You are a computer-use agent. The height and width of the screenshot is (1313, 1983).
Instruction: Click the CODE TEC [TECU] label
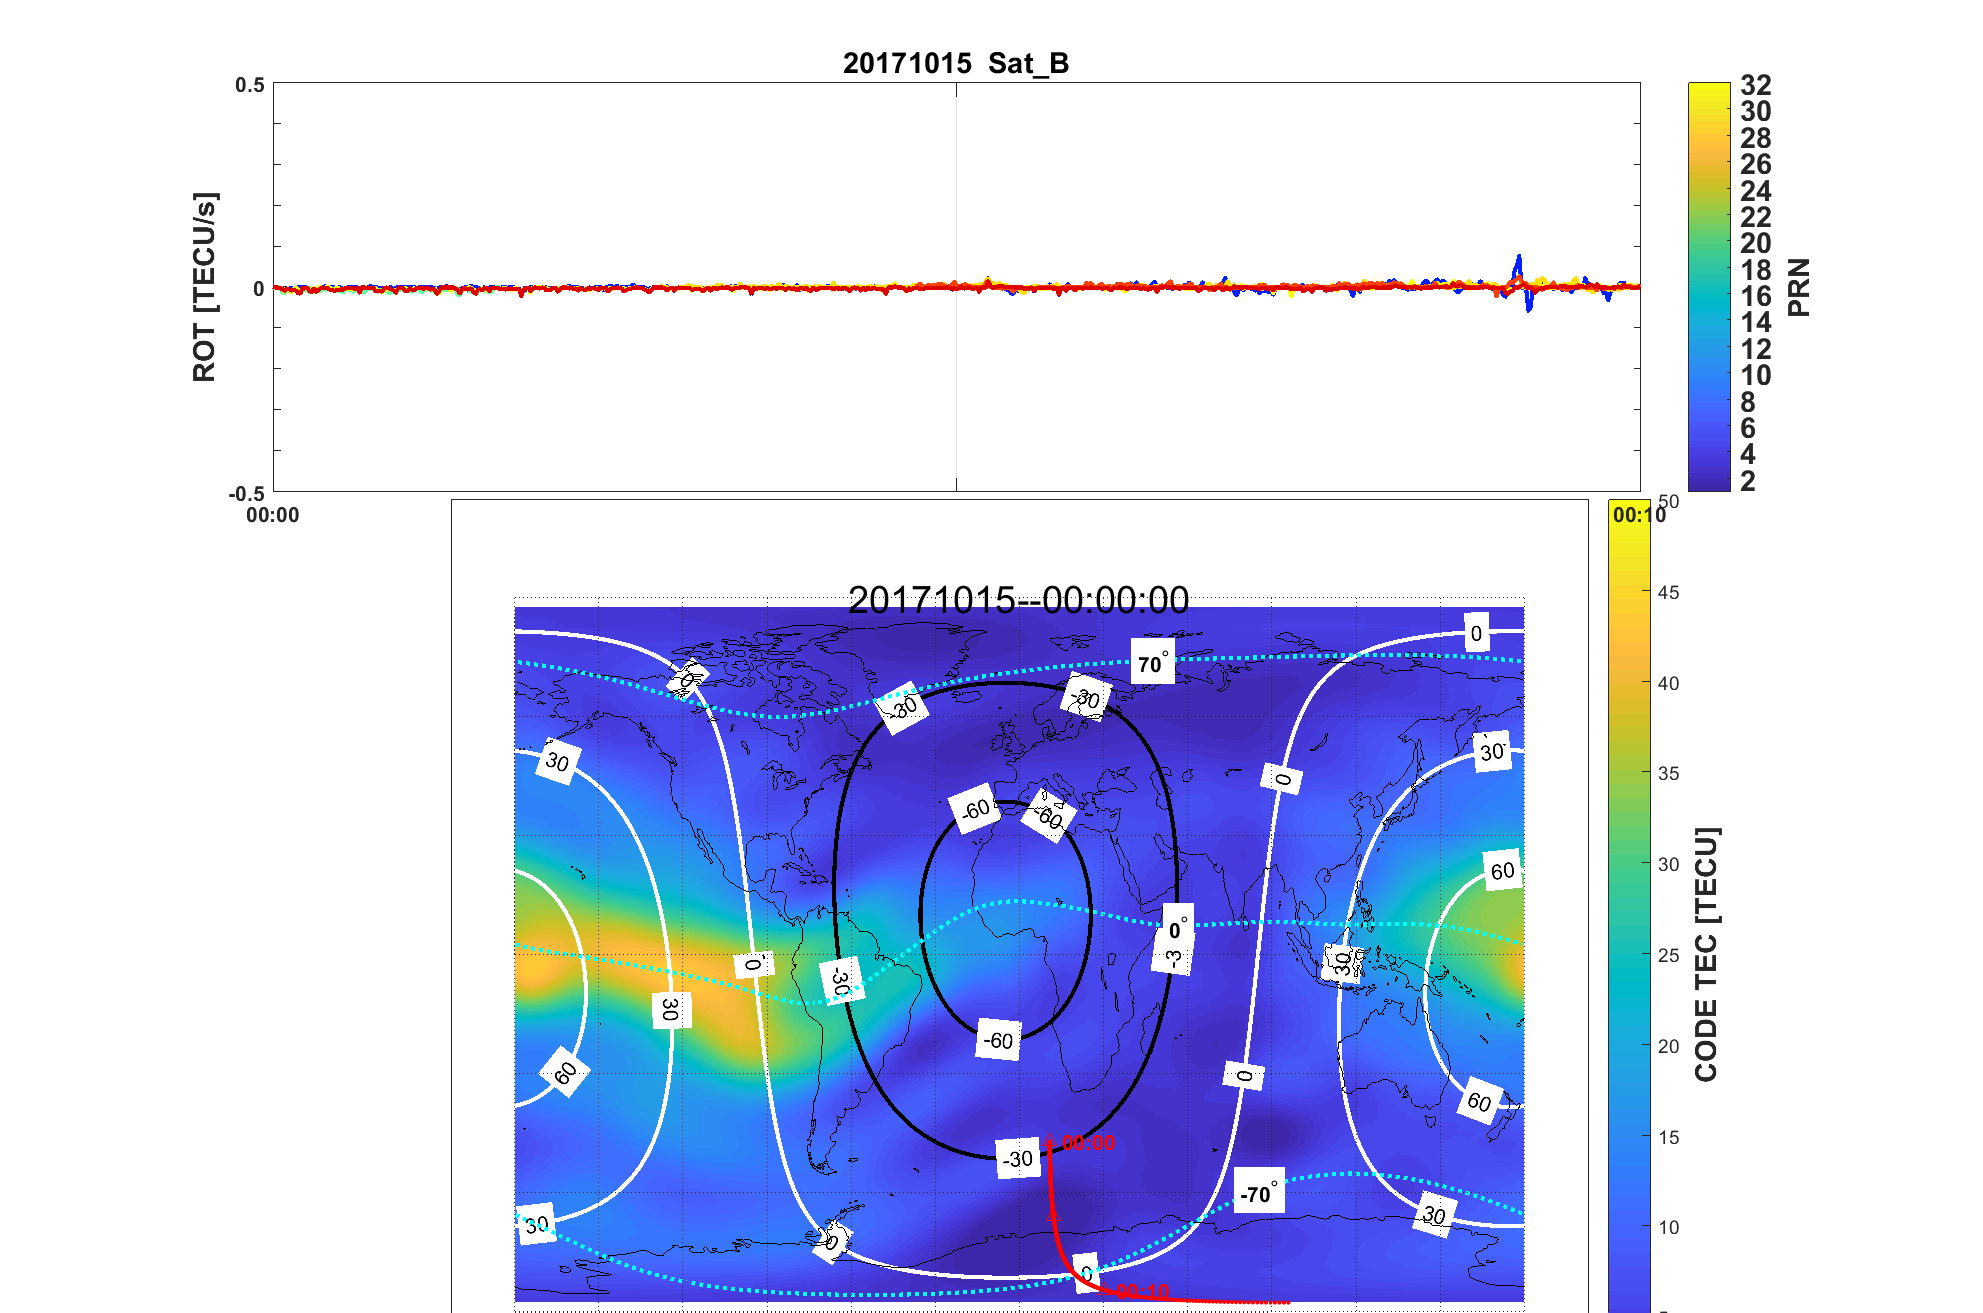pos(1706,954)
